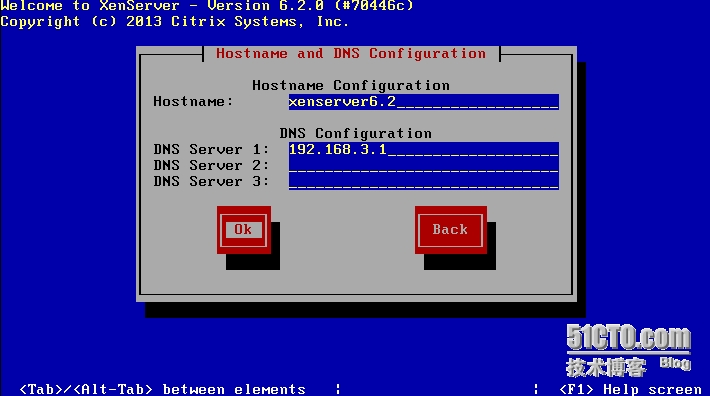Screen dimensions: 710x396
Task: Click the 'Hostname:' label
Action: pos(193,101)
